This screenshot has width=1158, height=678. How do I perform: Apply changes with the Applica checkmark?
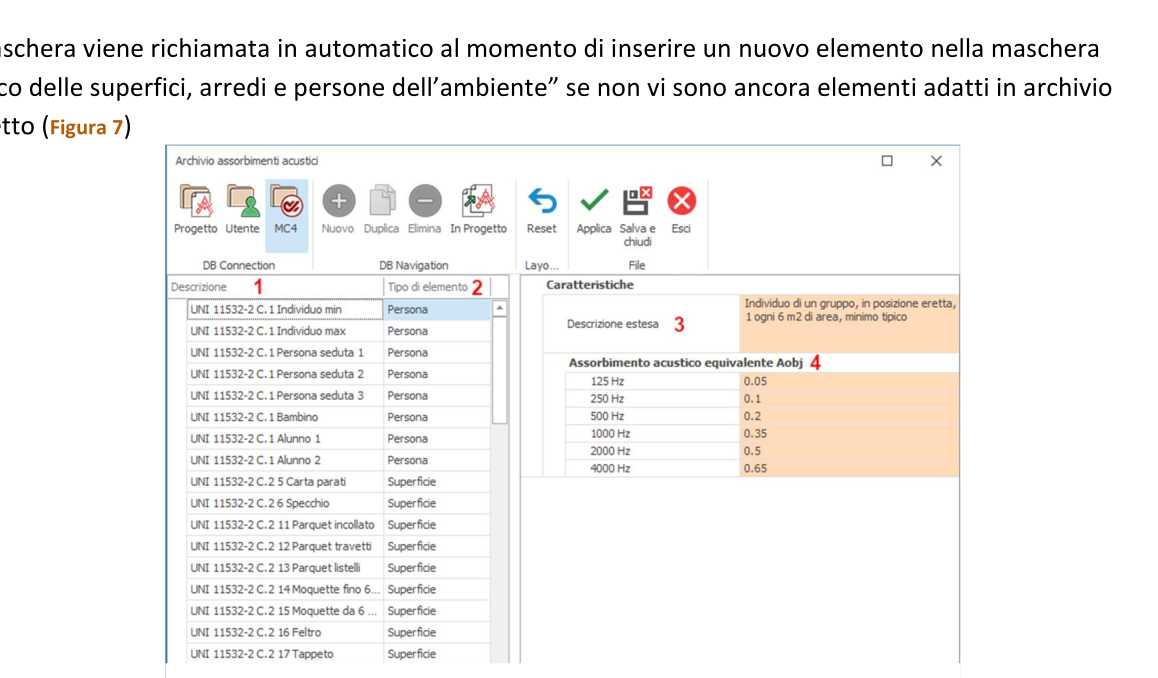coord(594,200)
